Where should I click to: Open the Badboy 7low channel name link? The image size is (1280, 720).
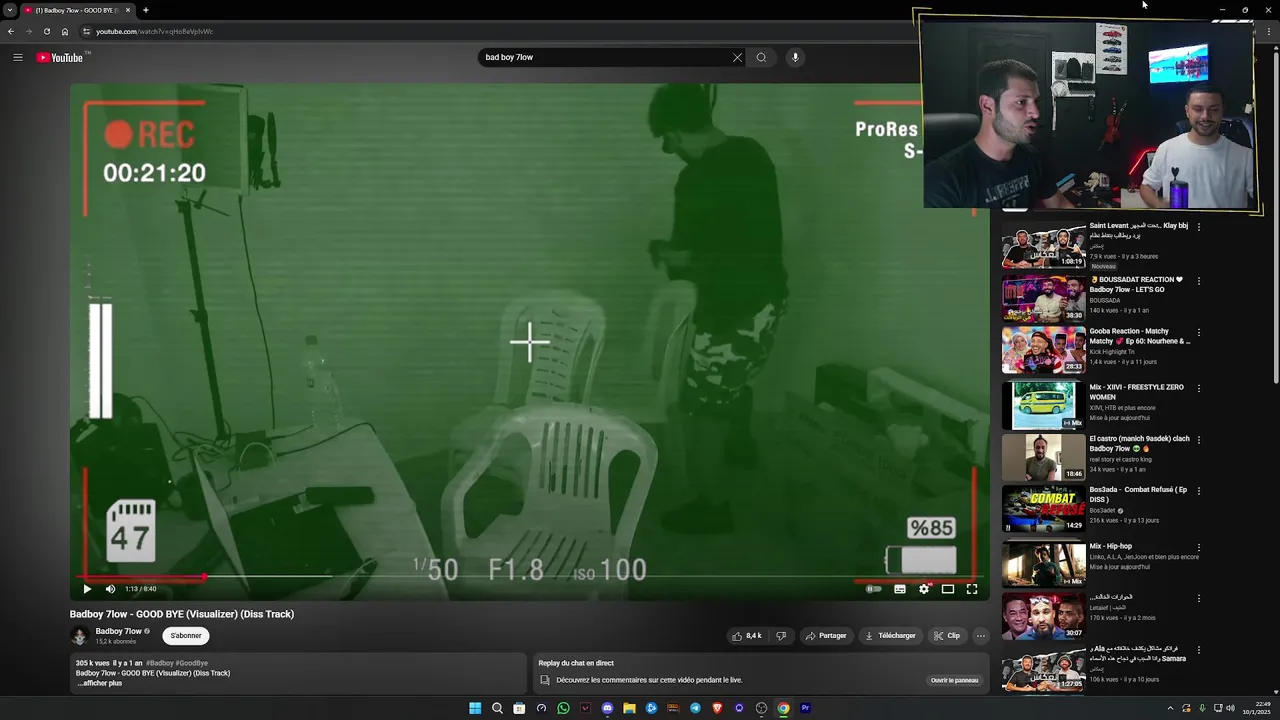click(118, 631)
